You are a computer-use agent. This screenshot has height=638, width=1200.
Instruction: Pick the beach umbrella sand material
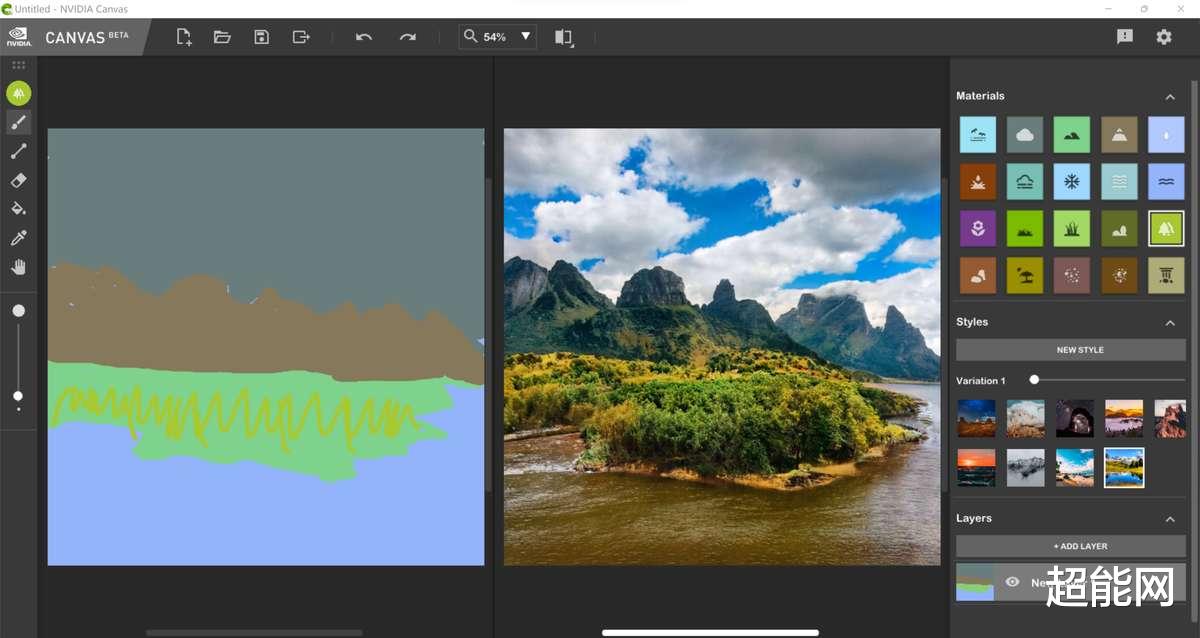tap(1025, 275)
